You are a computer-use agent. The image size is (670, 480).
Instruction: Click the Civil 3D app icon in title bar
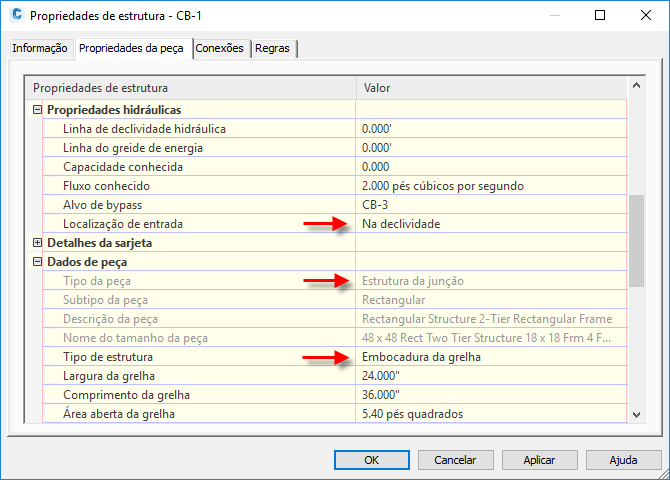tap(17, 15)
